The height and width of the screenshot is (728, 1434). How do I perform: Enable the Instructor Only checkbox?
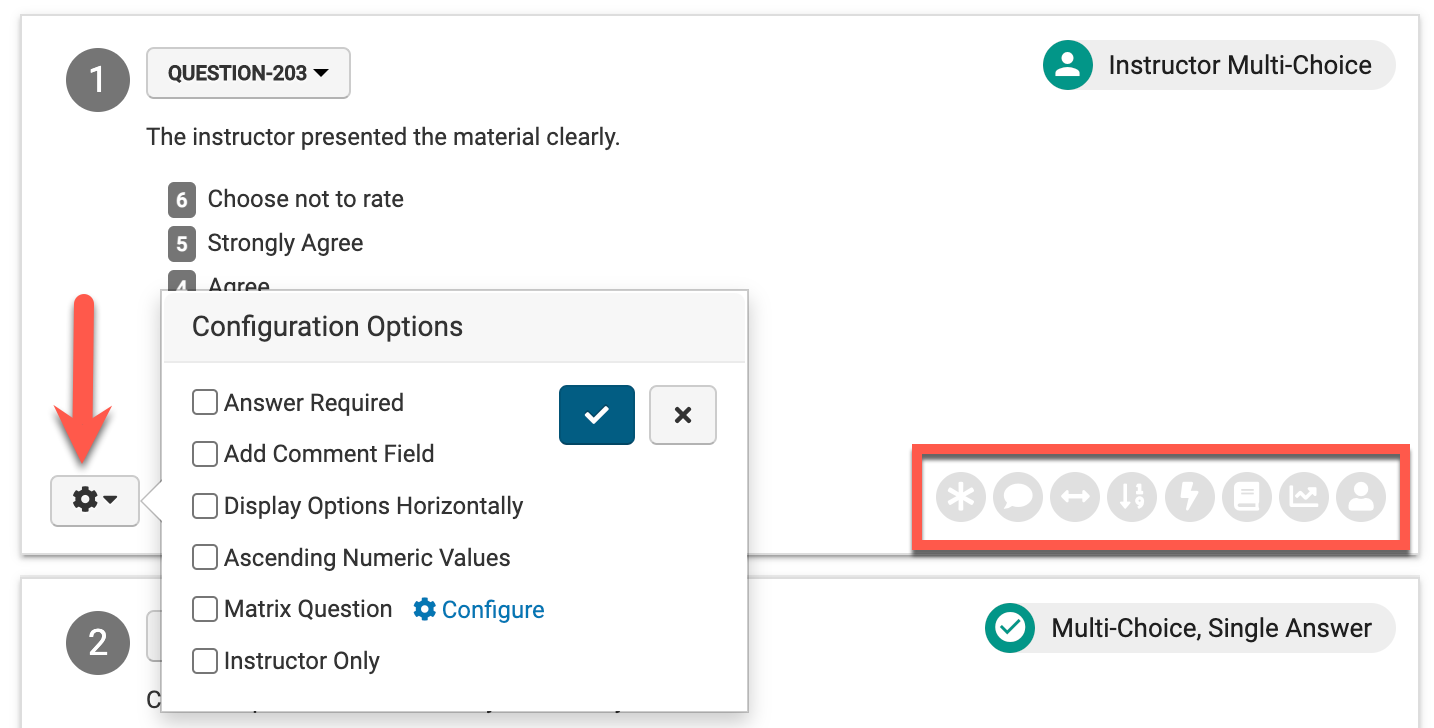coord(205,661)
